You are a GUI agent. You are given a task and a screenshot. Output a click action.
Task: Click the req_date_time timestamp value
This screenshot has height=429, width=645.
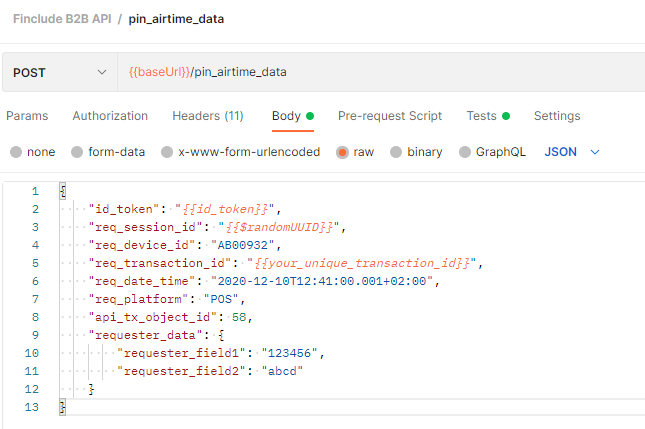322,281
